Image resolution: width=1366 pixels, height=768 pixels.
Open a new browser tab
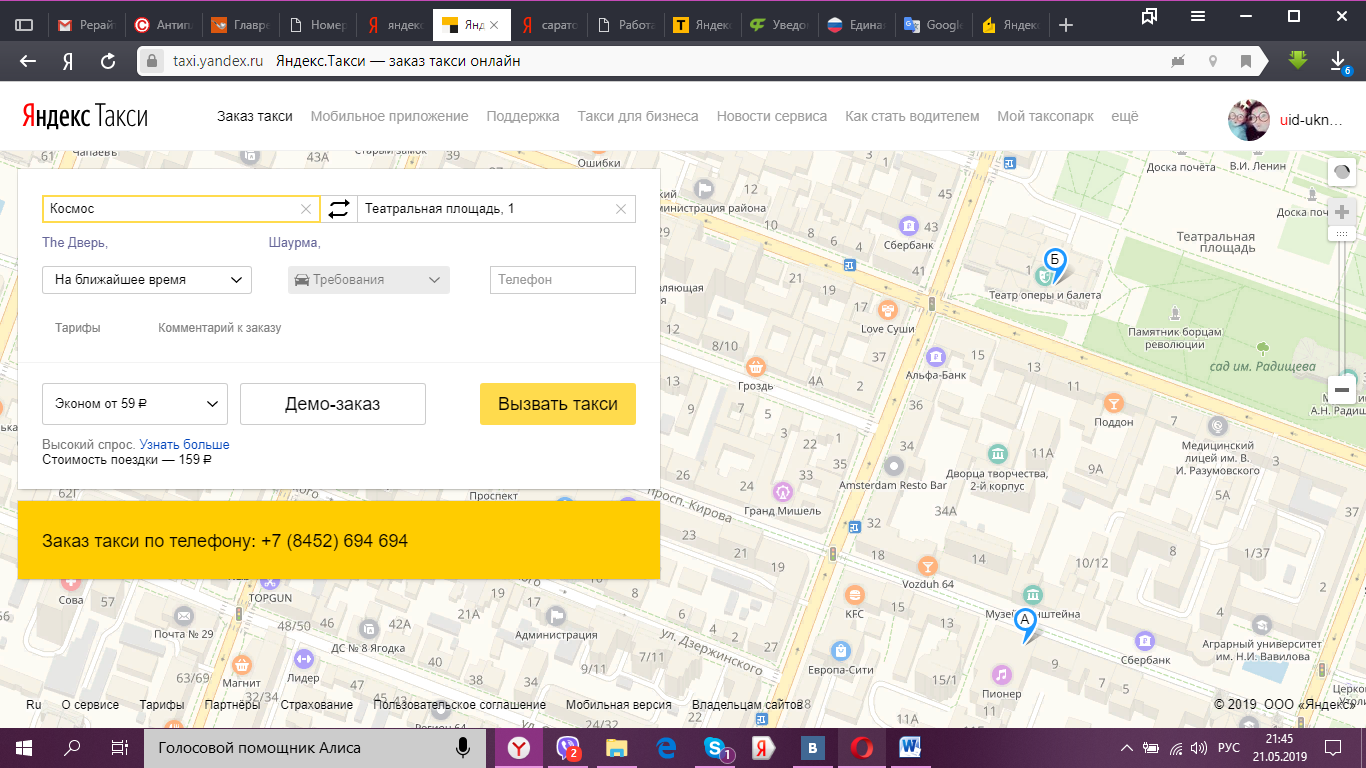tap(1066, 25)
